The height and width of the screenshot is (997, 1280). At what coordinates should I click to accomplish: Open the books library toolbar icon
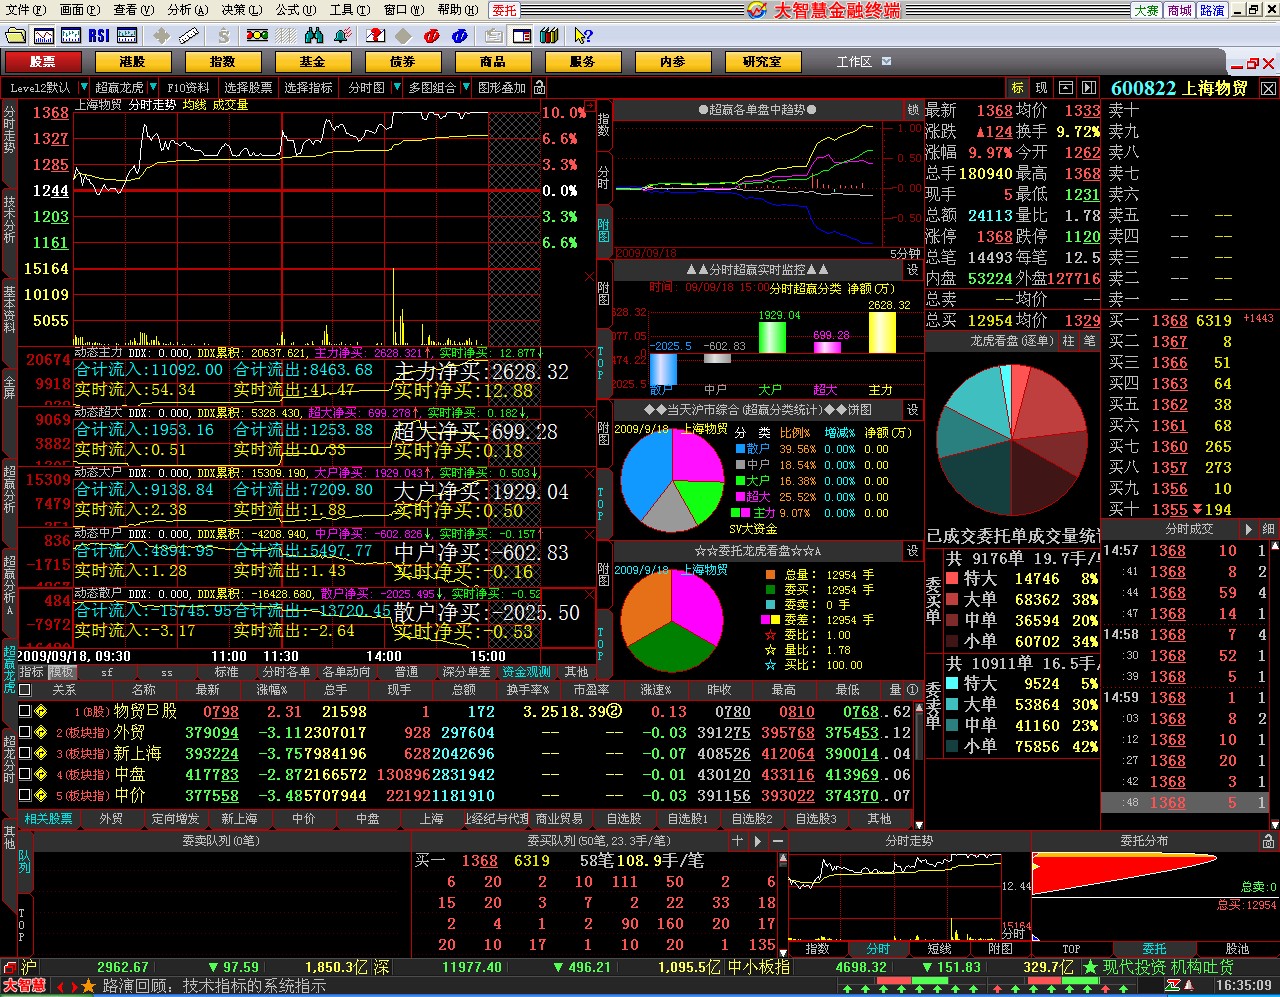point(549,36)
